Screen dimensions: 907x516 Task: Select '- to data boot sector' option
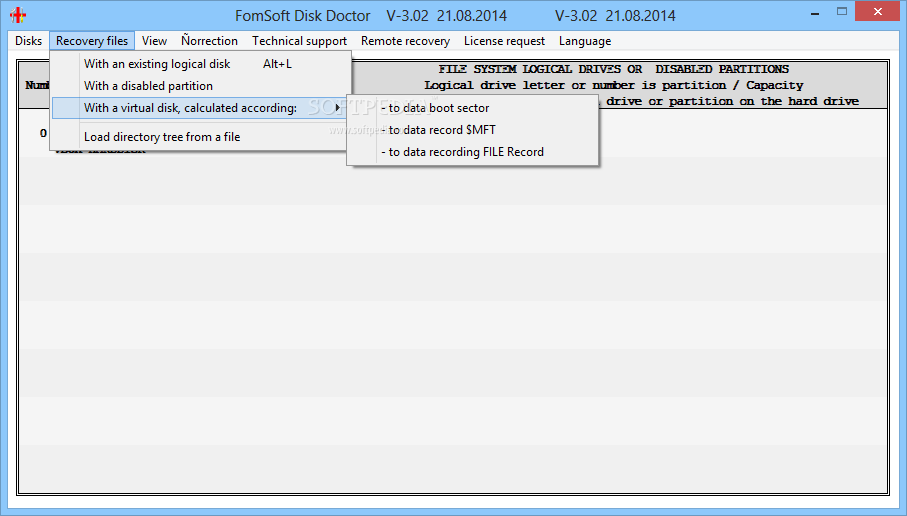(x=473, y=108)
